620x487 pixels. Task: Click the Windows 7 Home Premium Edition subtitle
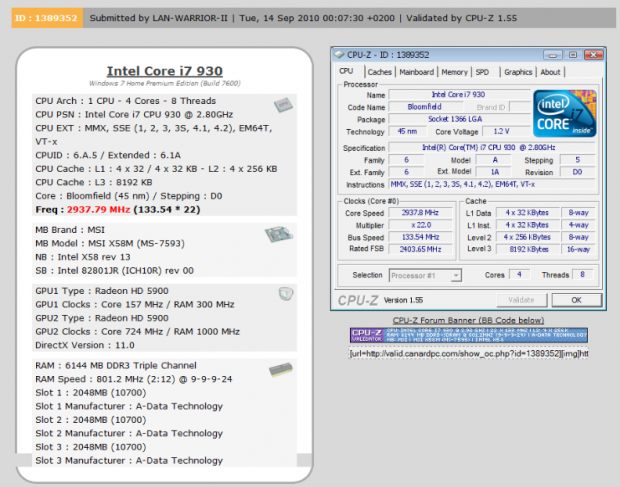tap(164, 83)
